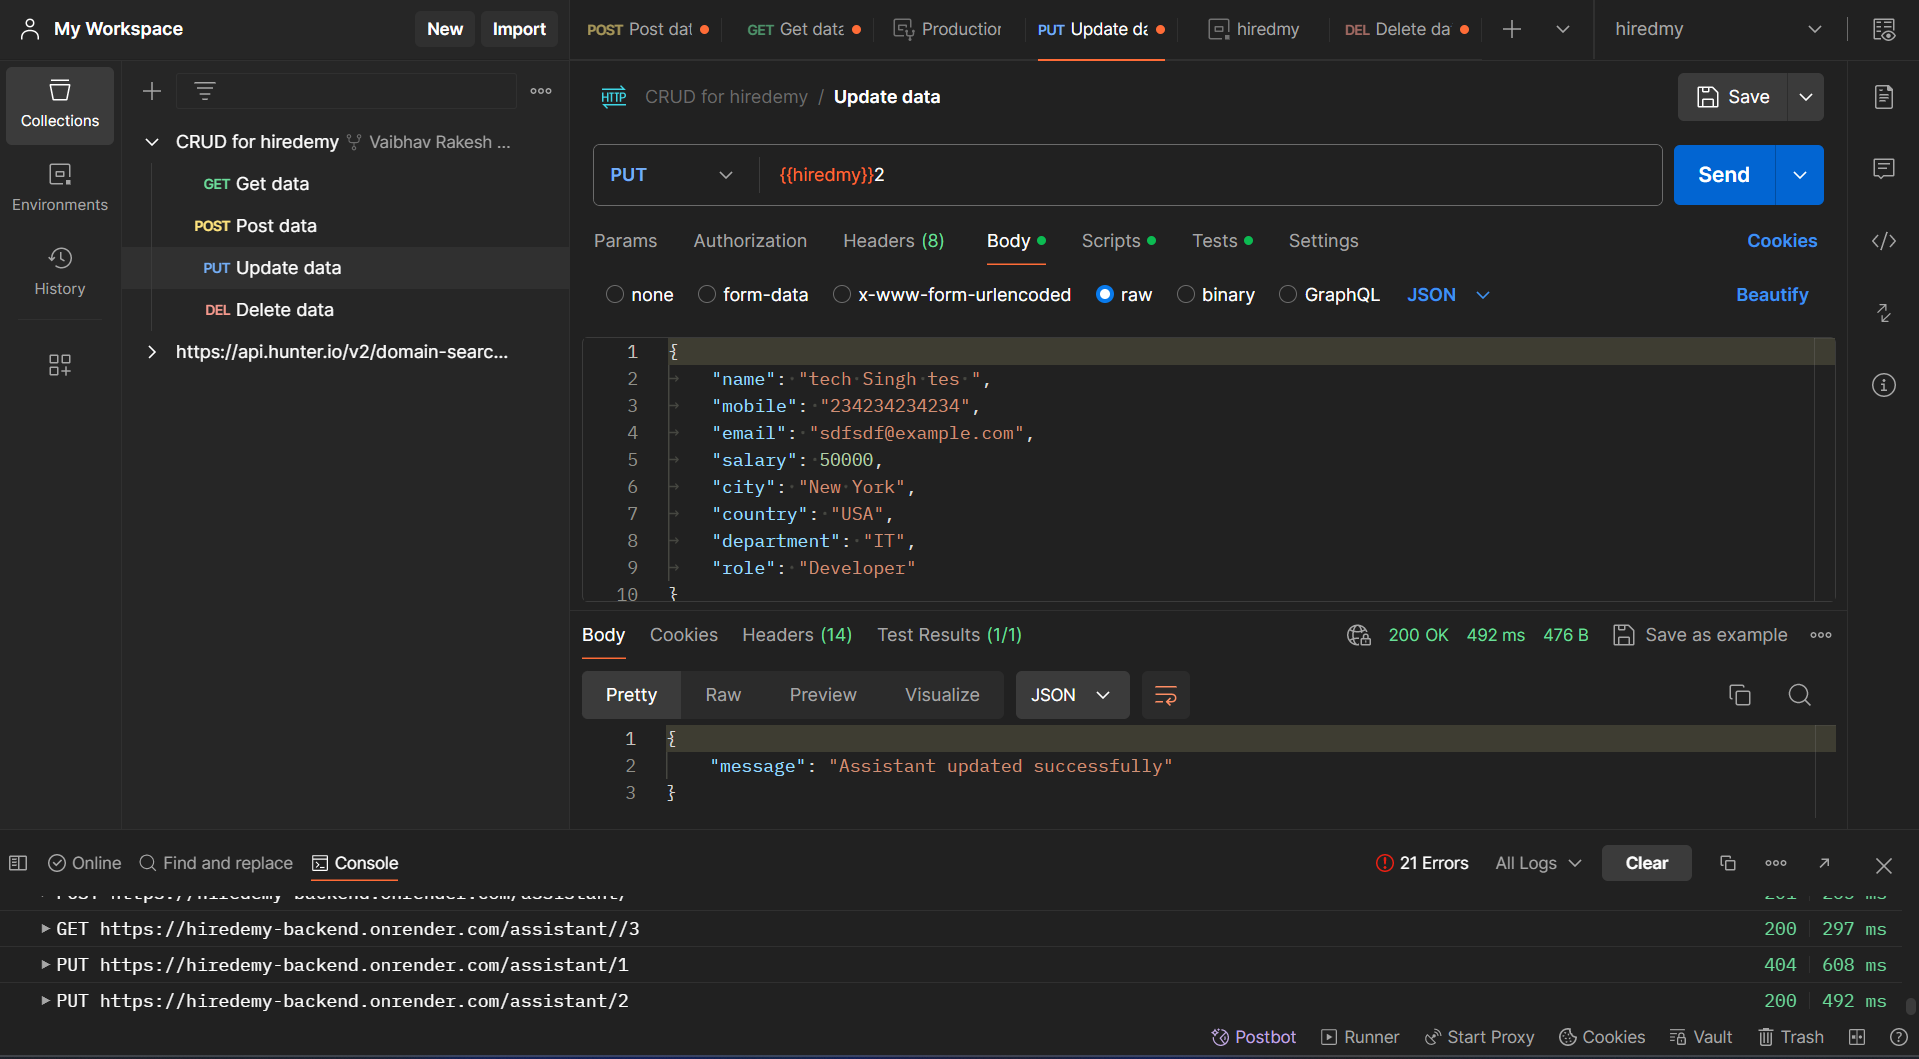Open the request body JSON format dropdown

click(x=1449, y=295)
